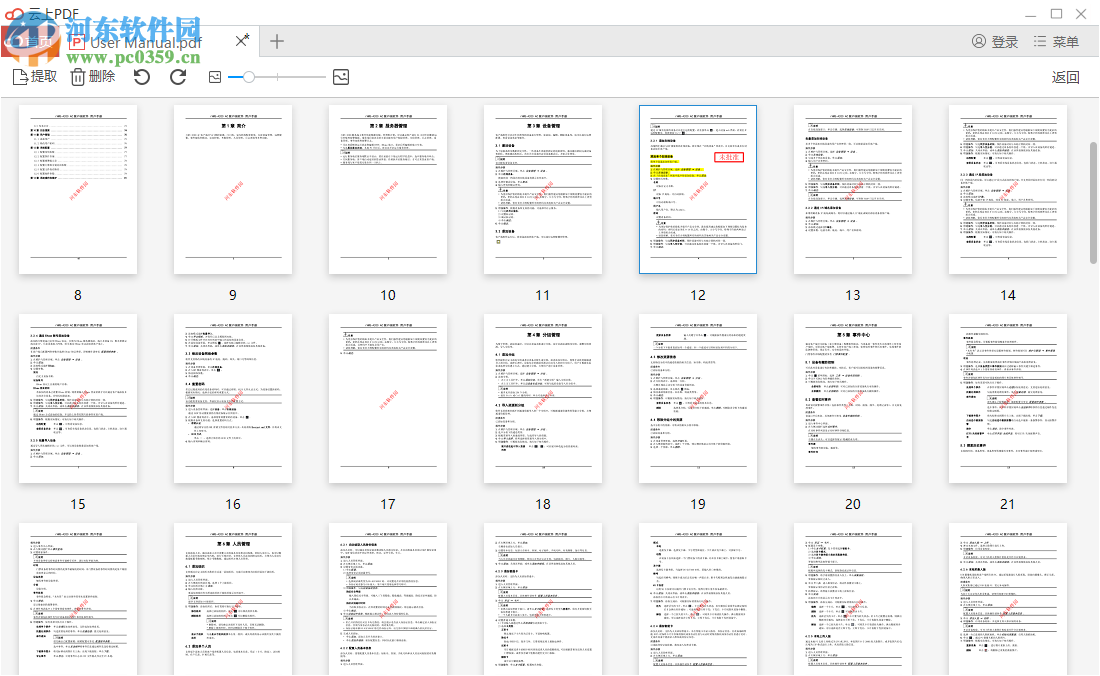Click the page number label 20

click(x=853, y=504)
